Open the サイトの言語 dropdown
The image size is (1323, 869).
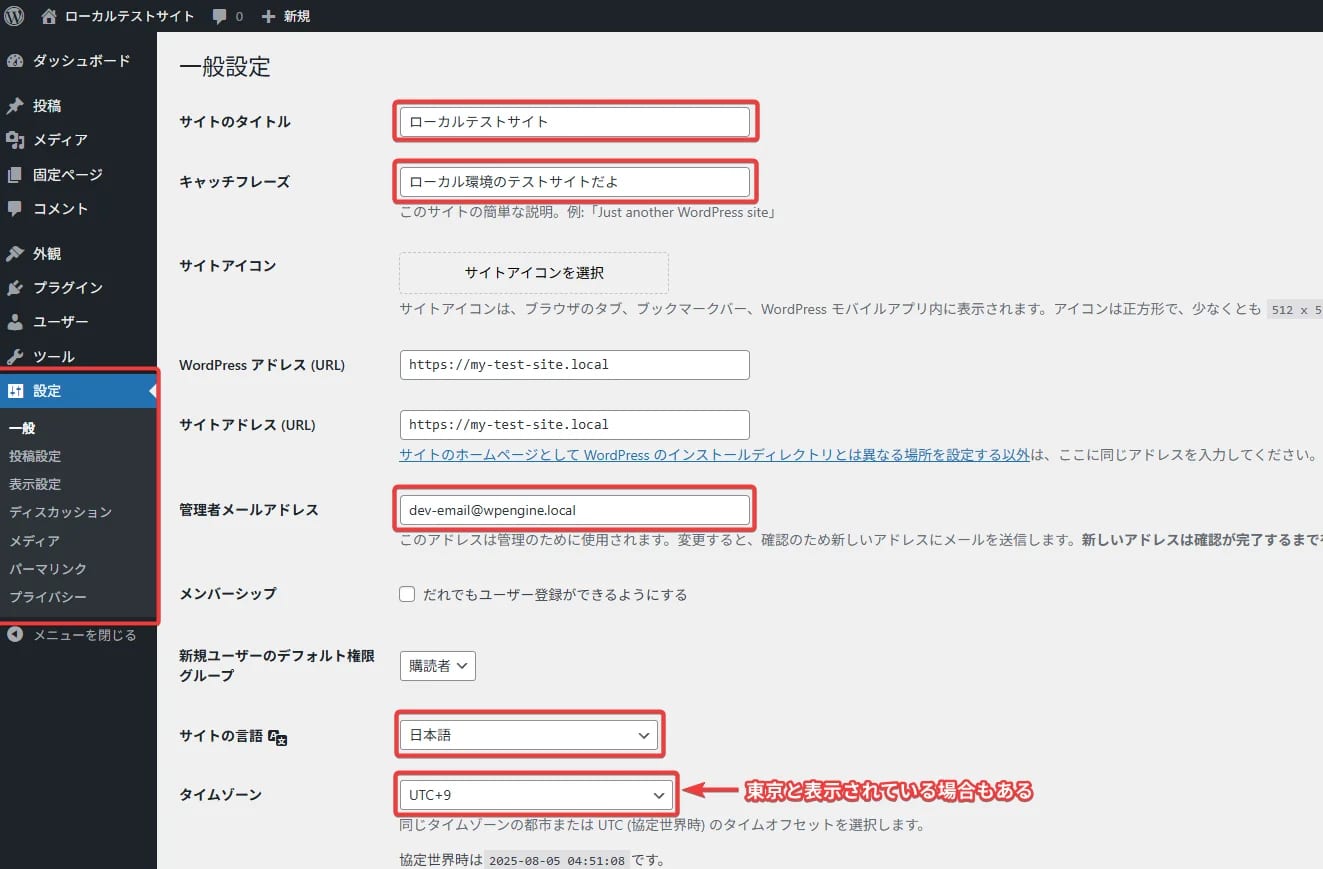[x=529, y=734]
